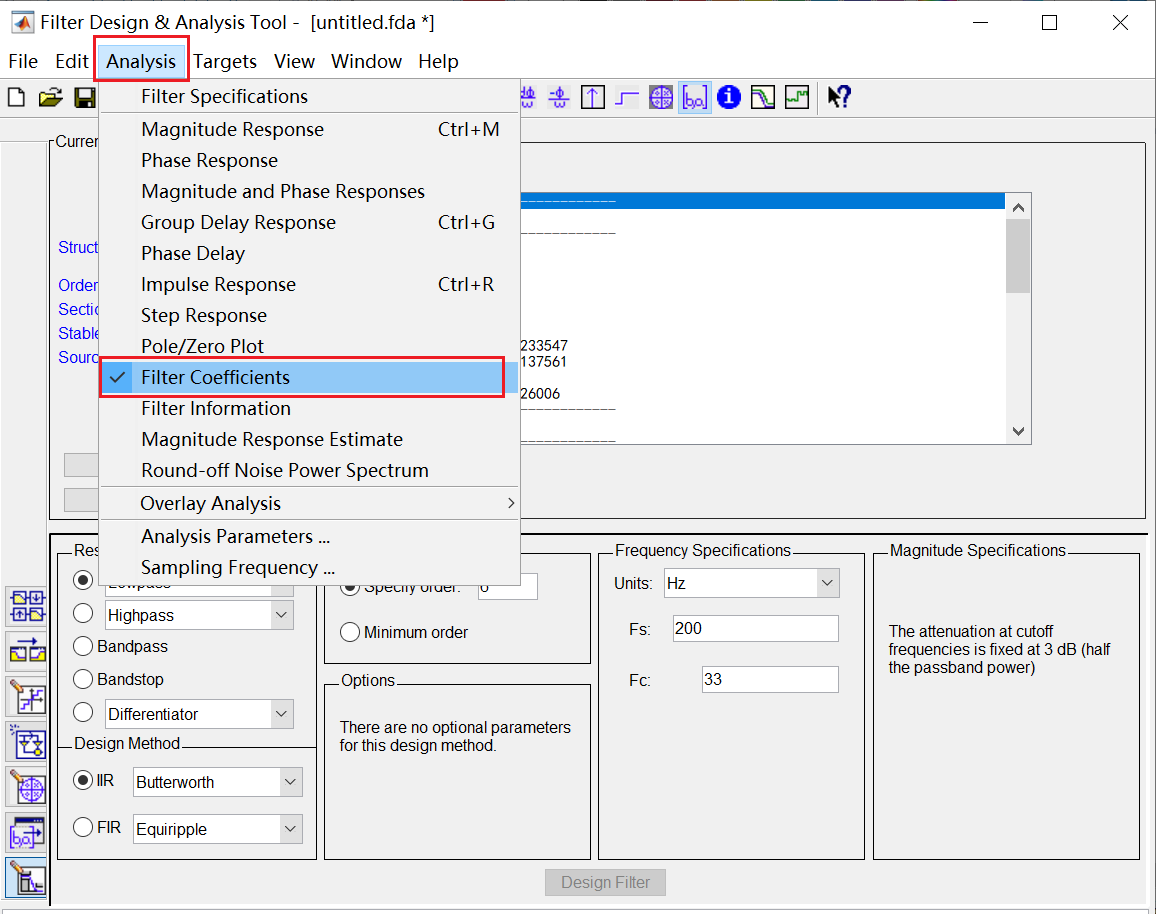Click the What's This help cursor icon
Image resolution: width=1156 pixels, height=914 pixels.
[839, 97]
